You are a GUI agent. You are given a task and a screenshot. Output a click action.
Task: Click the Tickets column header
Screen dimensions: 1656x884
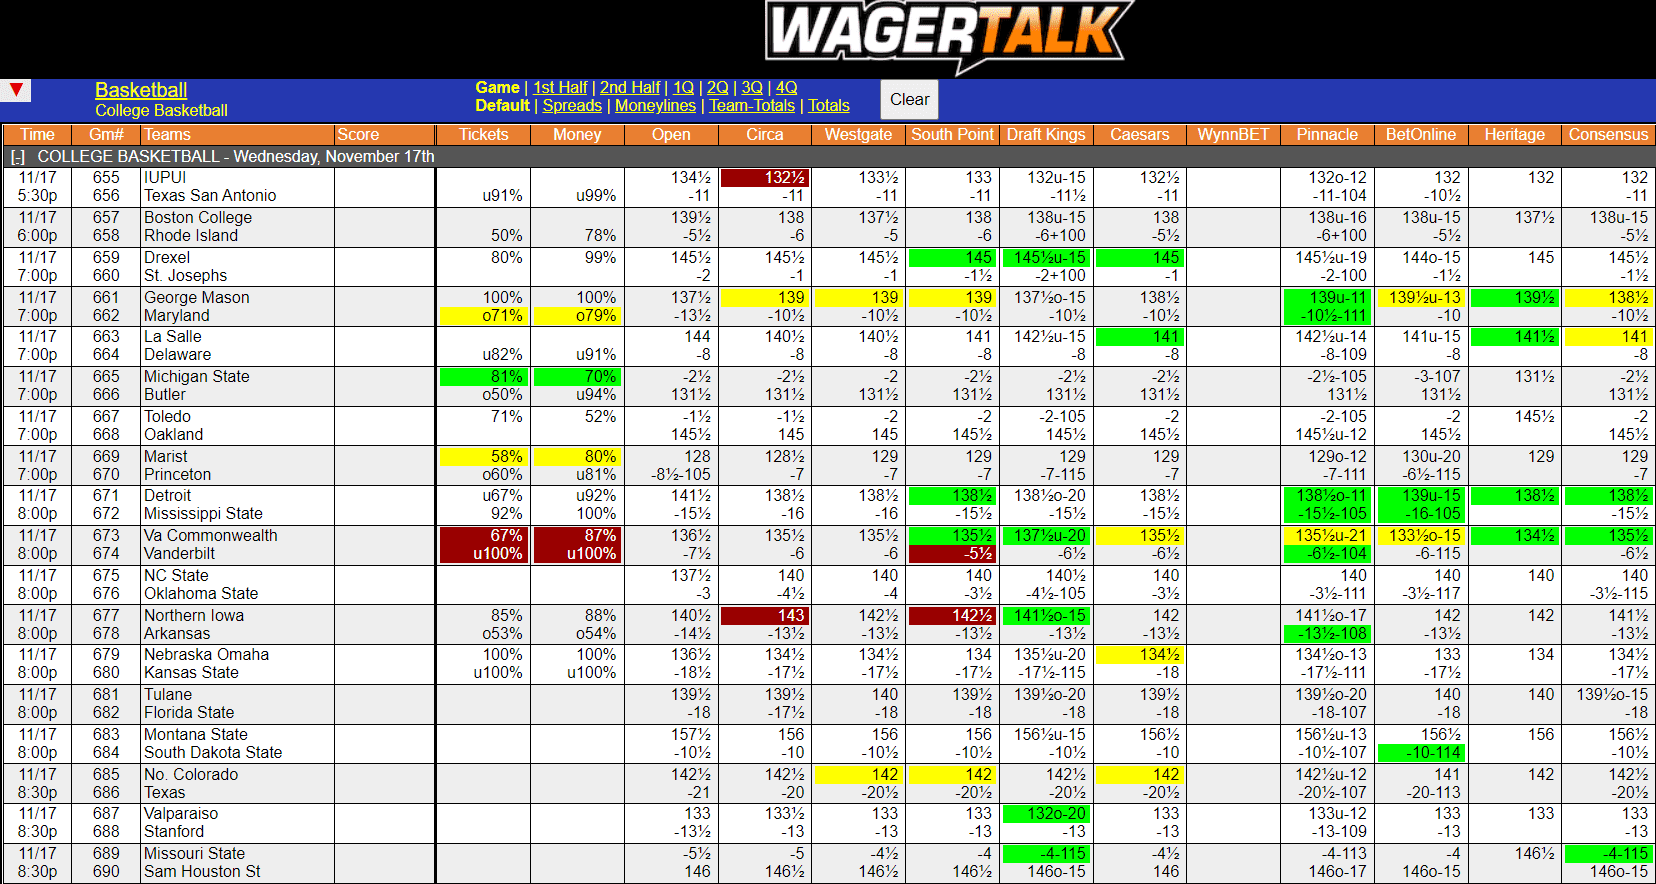tap(484, 135)
